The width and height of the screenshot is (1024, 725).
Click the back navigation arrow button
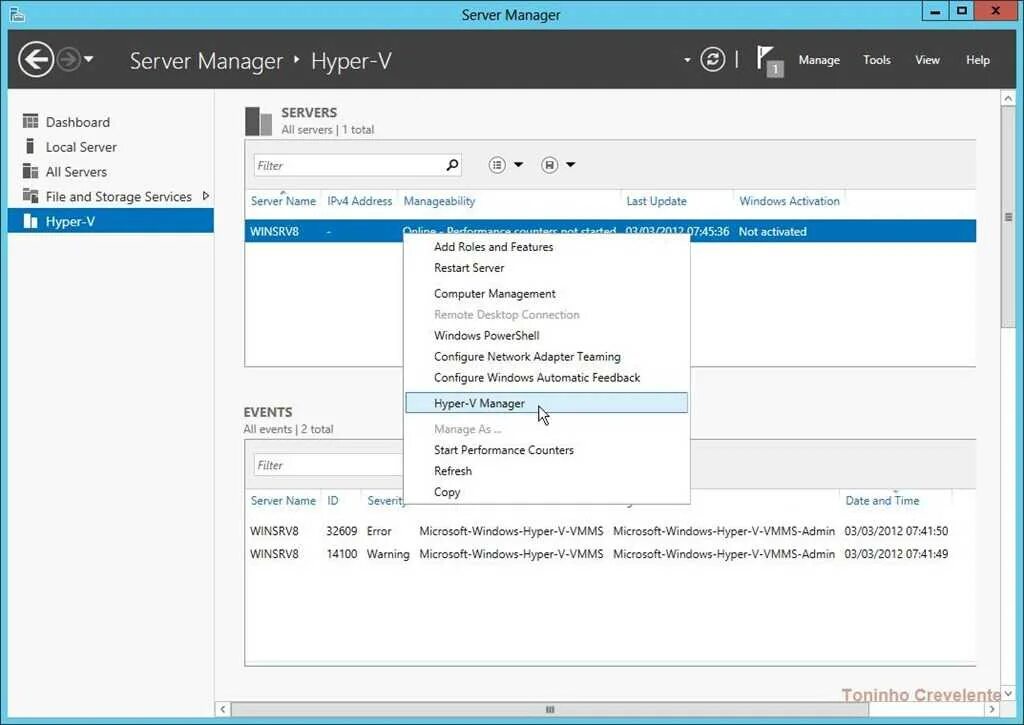[35, 59]
